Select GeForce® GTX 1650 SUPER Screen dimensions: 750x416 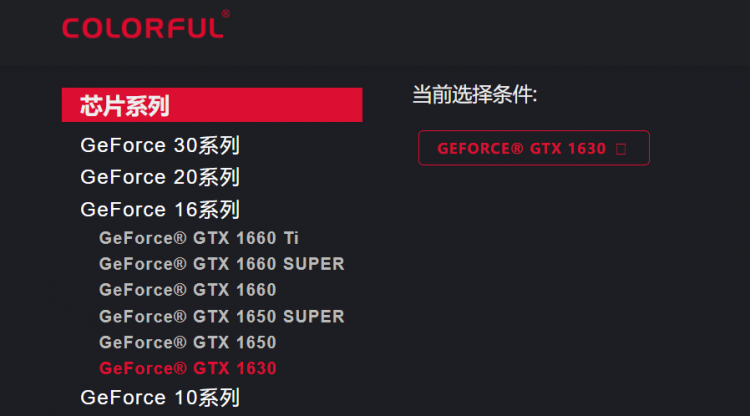click(x=221, y=316)
